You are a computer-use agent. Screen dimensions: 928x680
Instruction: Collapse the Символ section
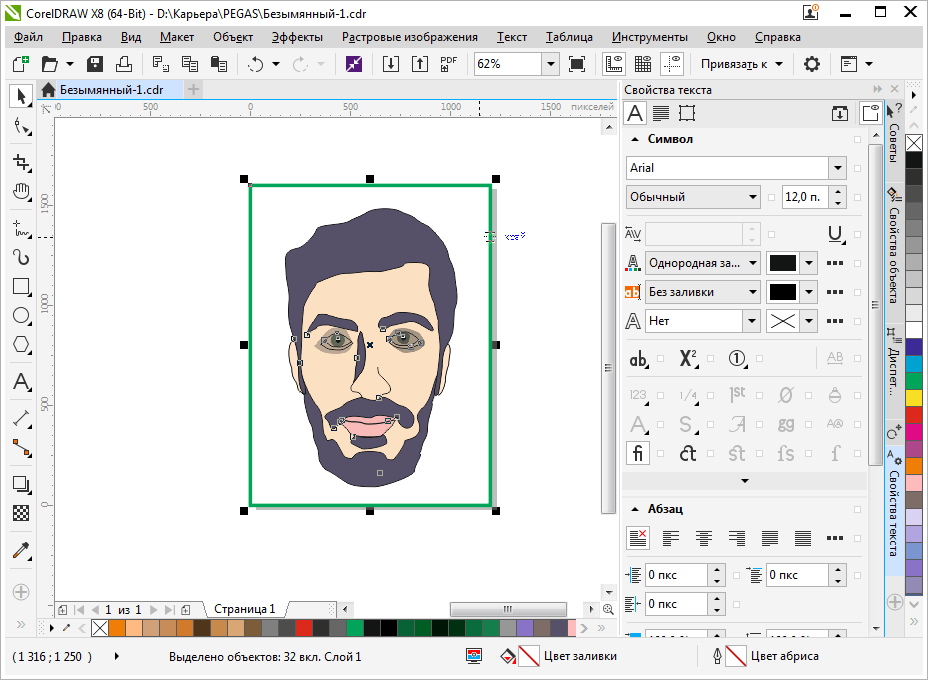pyautogui.click(x=633, y=140)
